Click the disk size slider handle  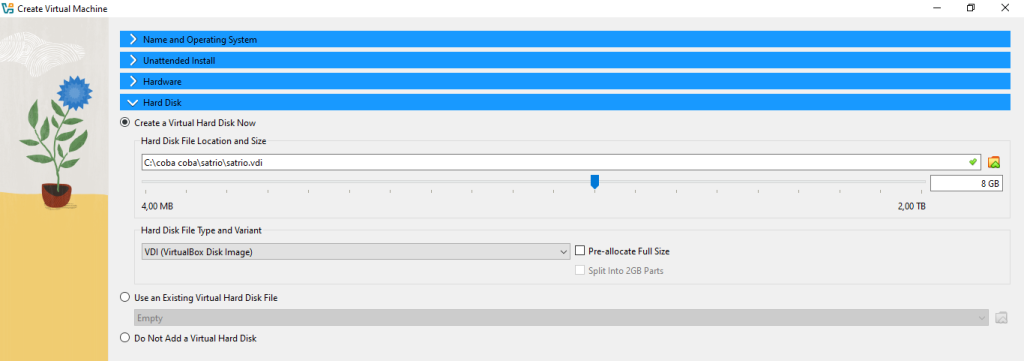(x=594, y=181)
